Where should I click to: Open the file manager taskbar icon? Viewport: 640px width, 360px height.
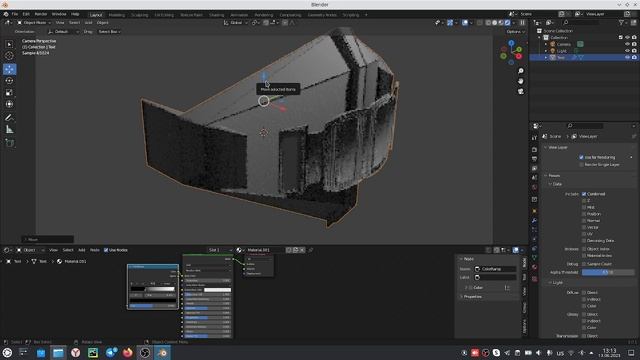(58, 353)
